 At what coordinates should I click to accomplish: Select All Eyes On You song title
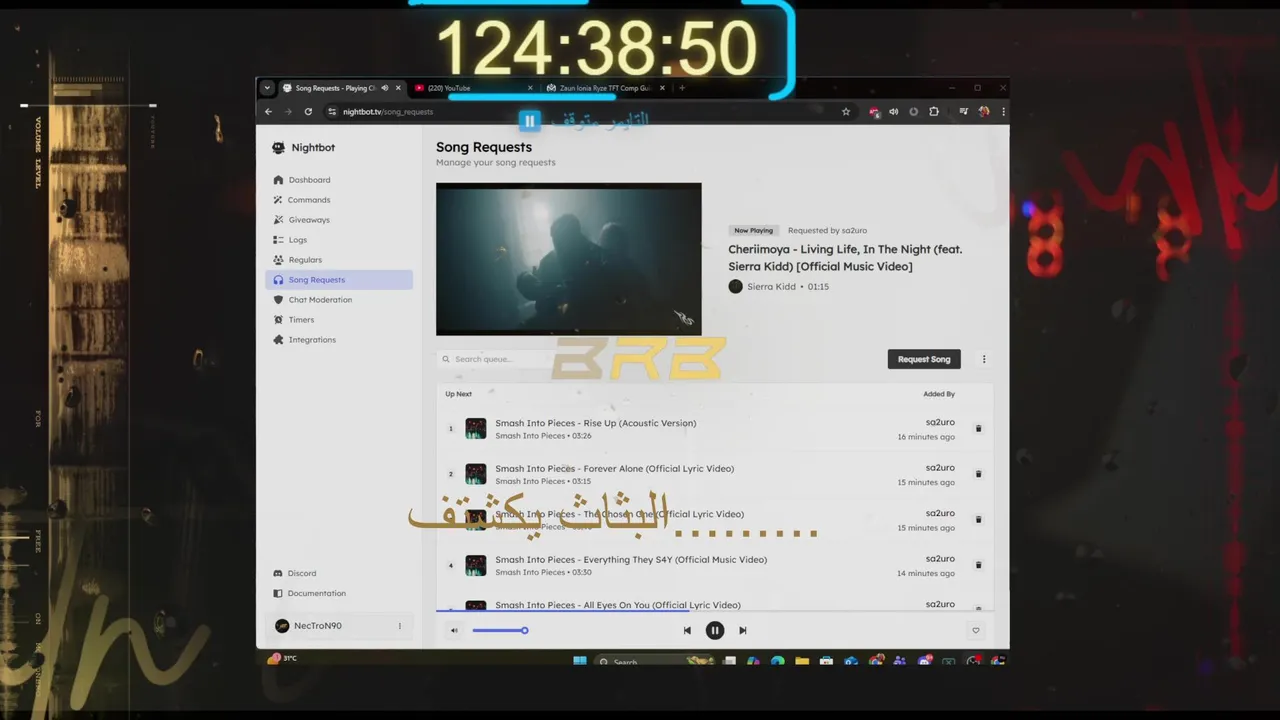618,605
